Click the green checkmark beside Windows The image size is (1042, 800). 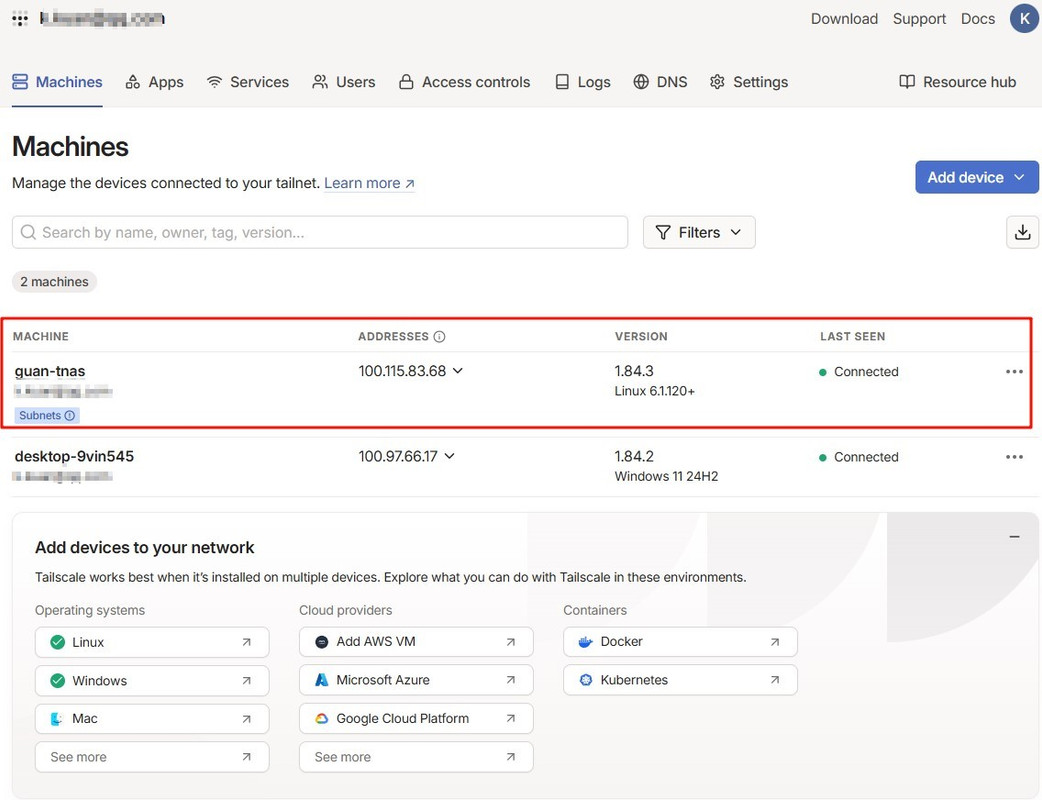[58, 680]
